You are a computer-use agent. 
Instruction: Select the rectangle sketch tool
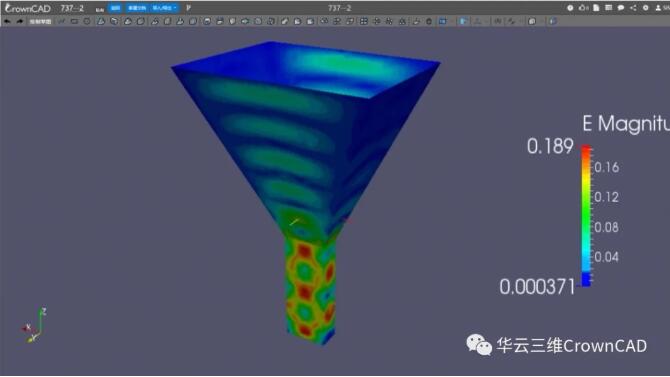[x=74, y=21]
